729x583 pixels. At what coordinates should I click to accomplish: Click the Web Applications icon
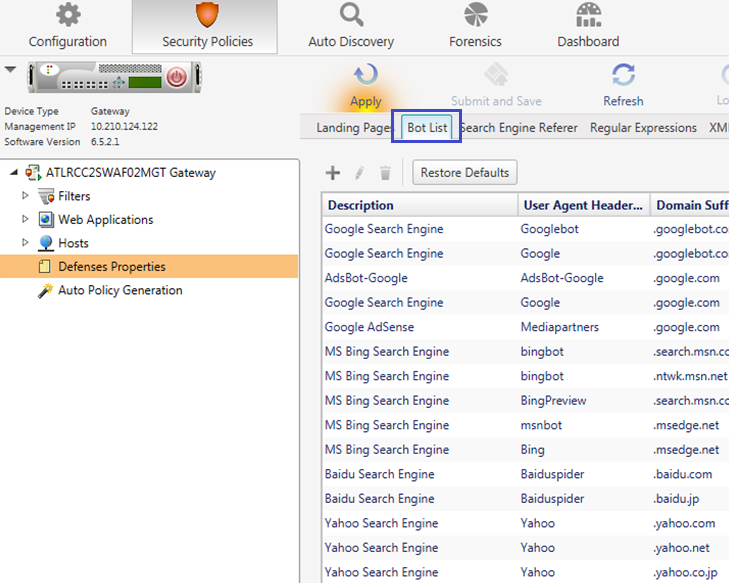click(46, 219)
